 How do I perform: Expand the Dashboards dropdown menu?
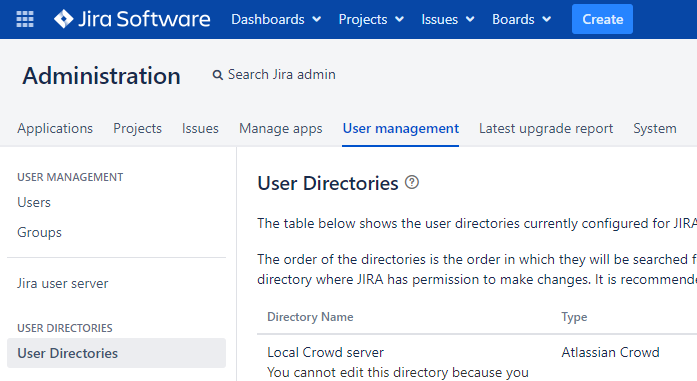point(276,19)
